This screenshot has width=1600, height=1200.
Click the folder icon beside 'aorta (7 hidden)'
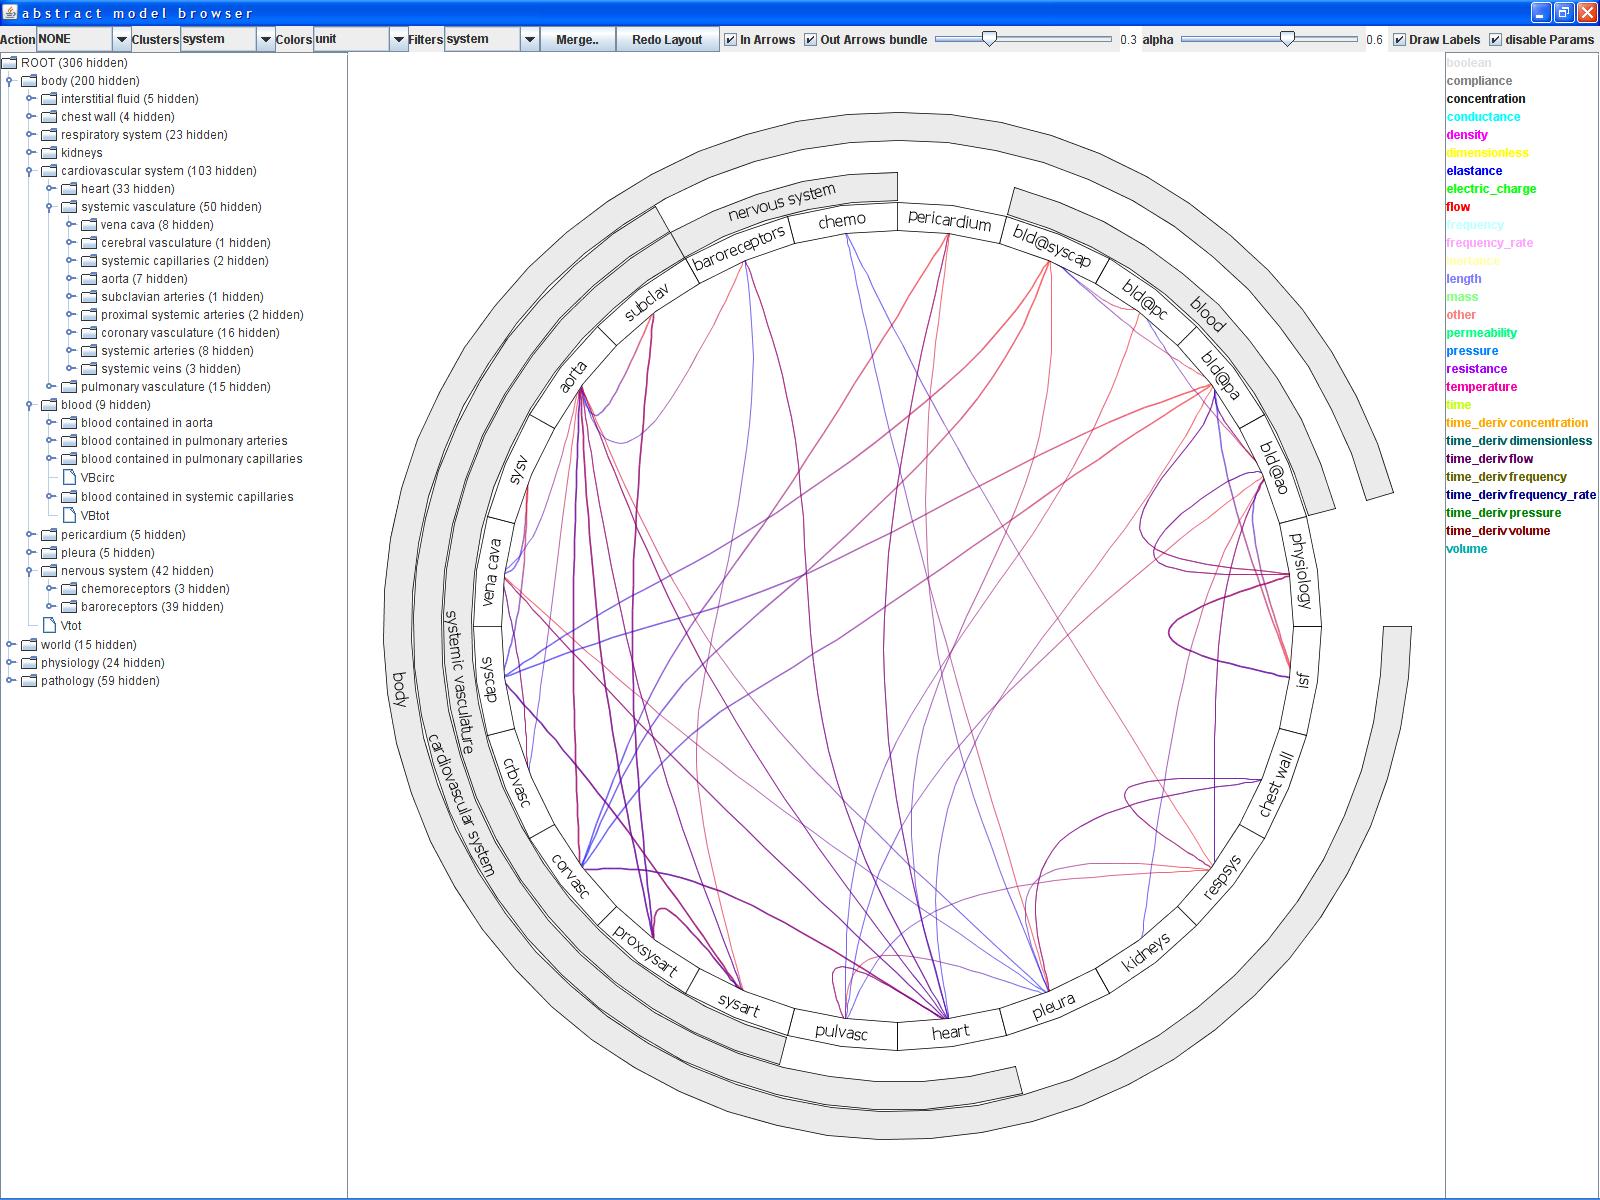89,279
